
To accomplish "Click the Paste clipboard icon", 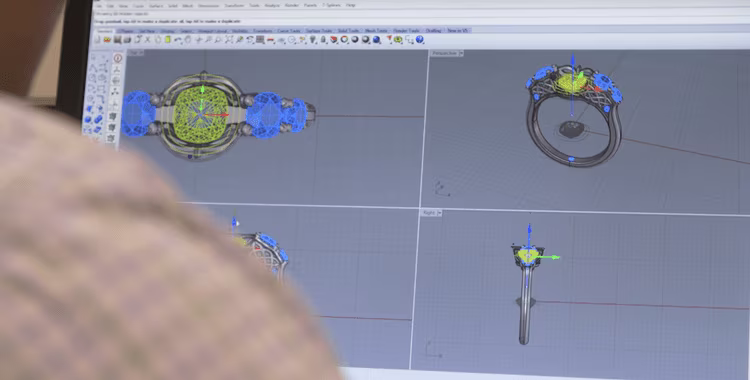I will click(x=168, y=40).
